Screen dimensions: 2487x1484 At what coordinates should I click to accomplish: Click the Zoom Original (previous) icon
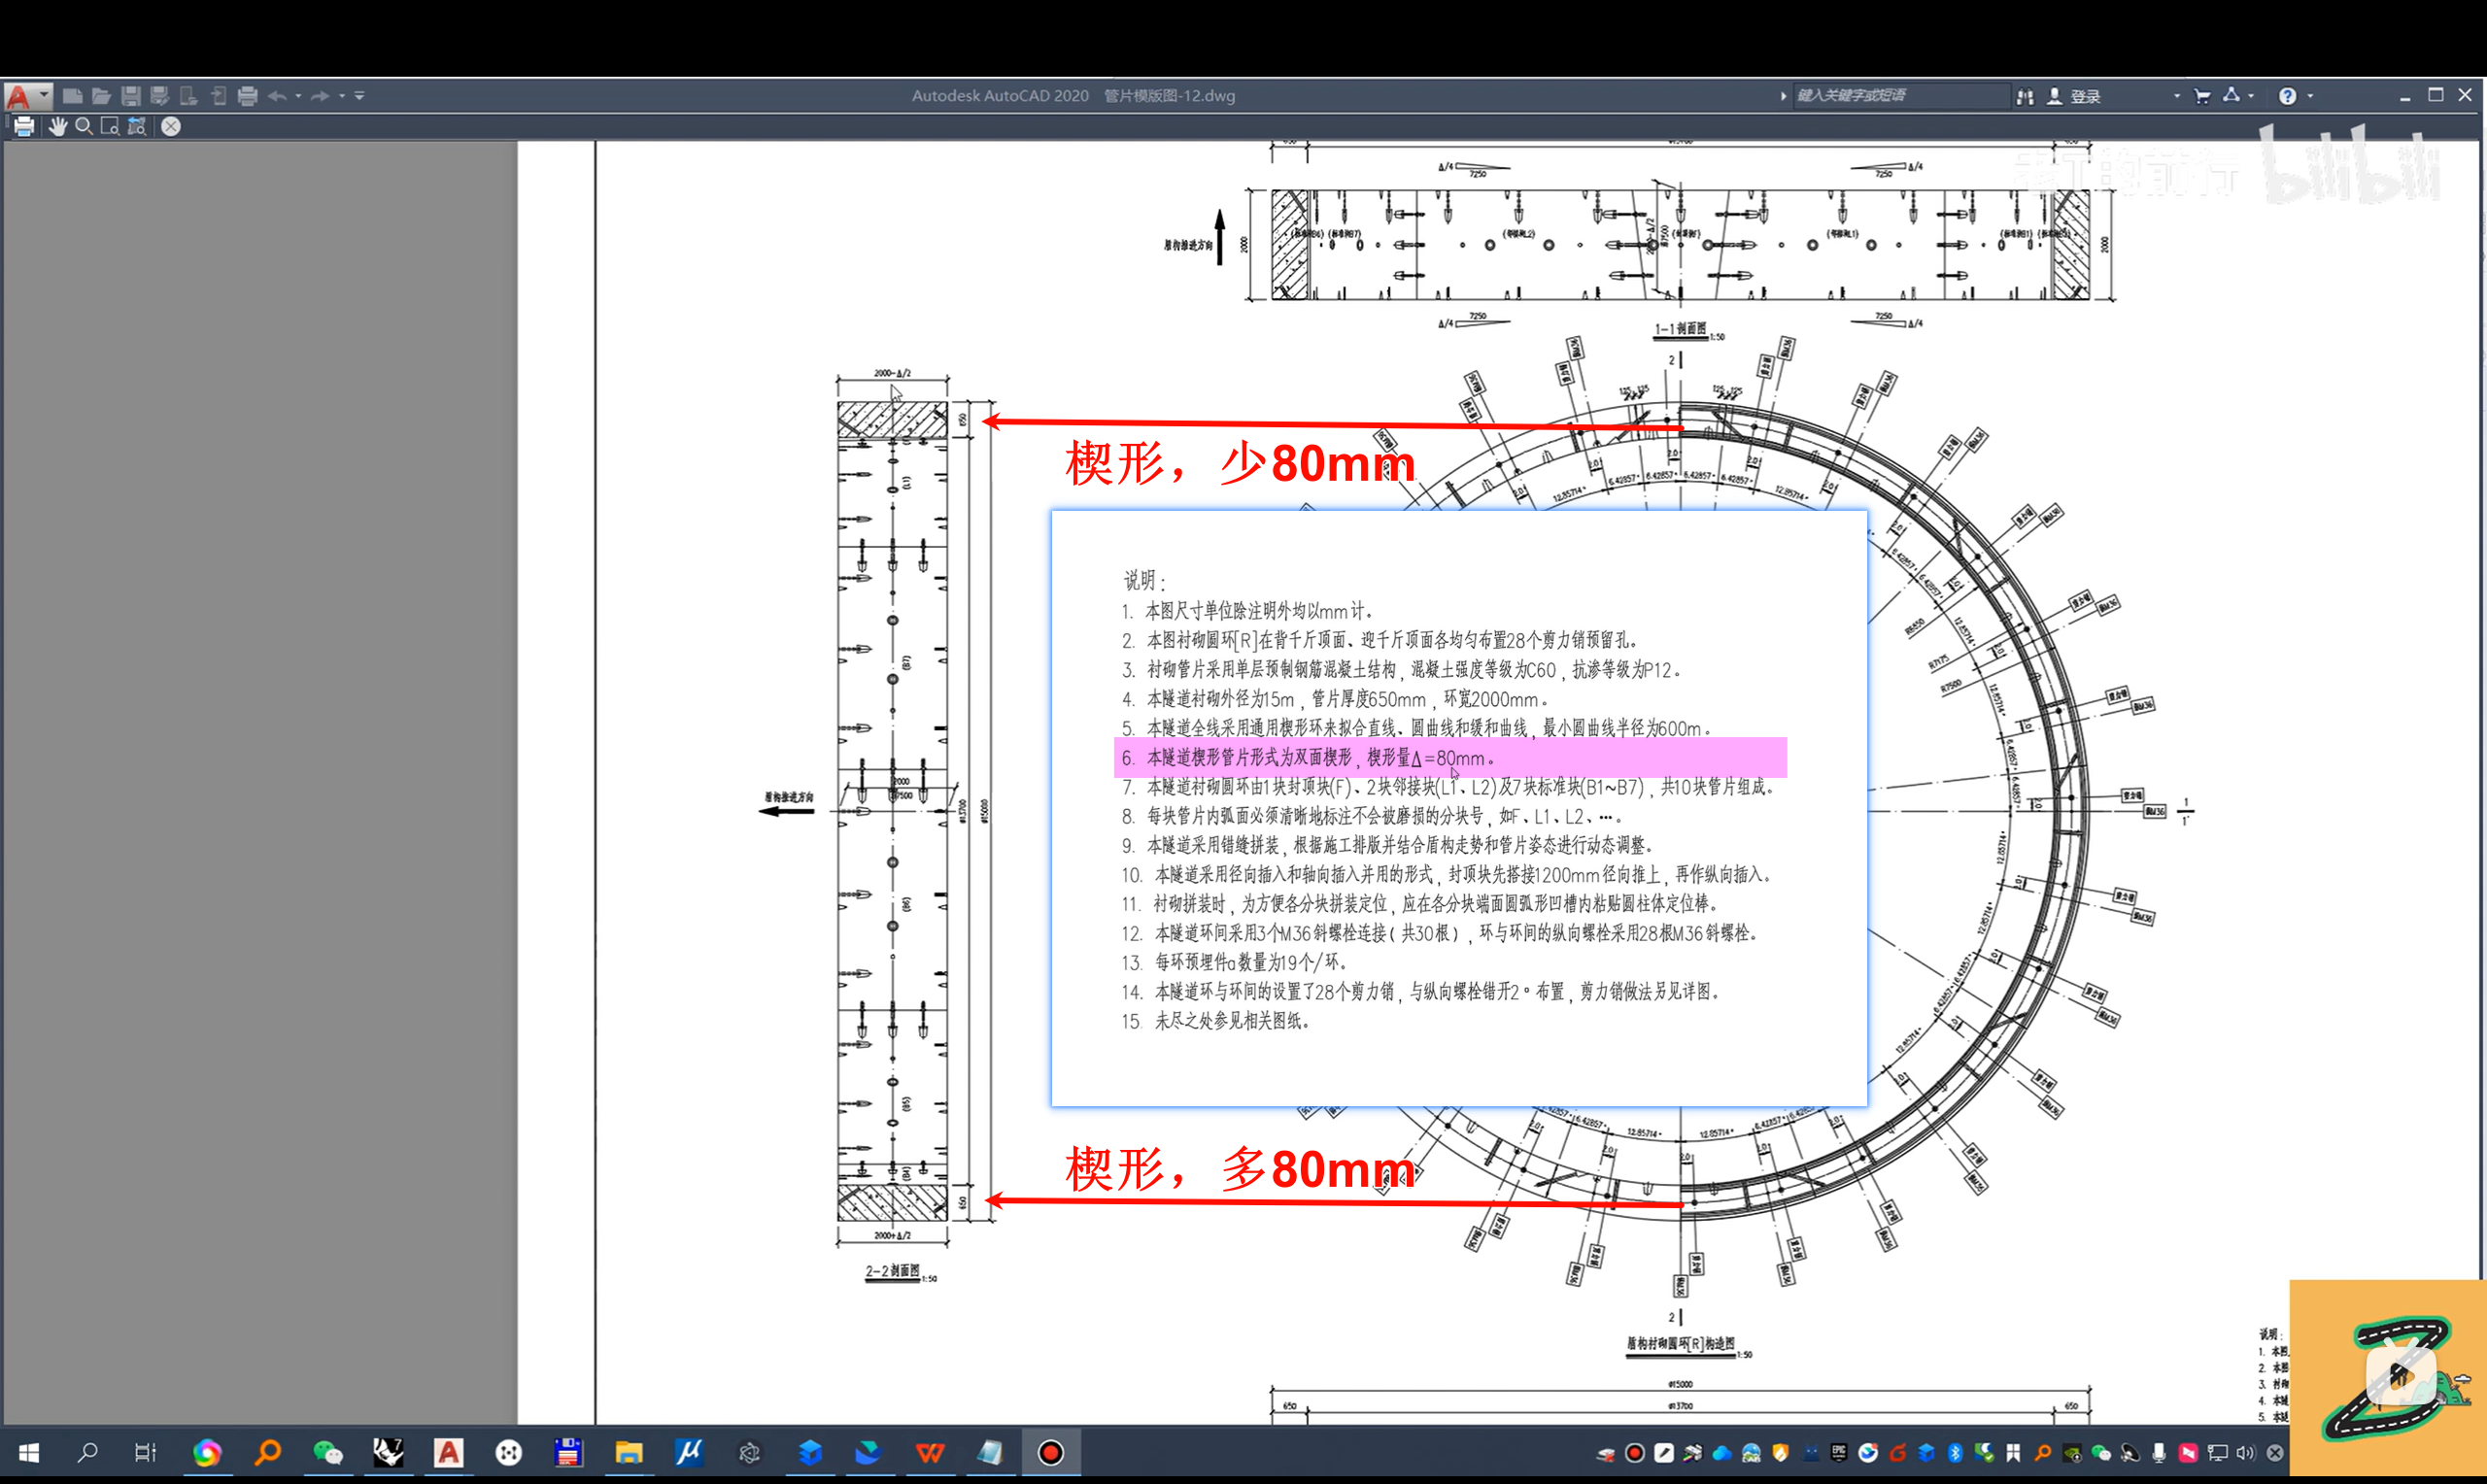pyautogui.click(x=137, y=126)
